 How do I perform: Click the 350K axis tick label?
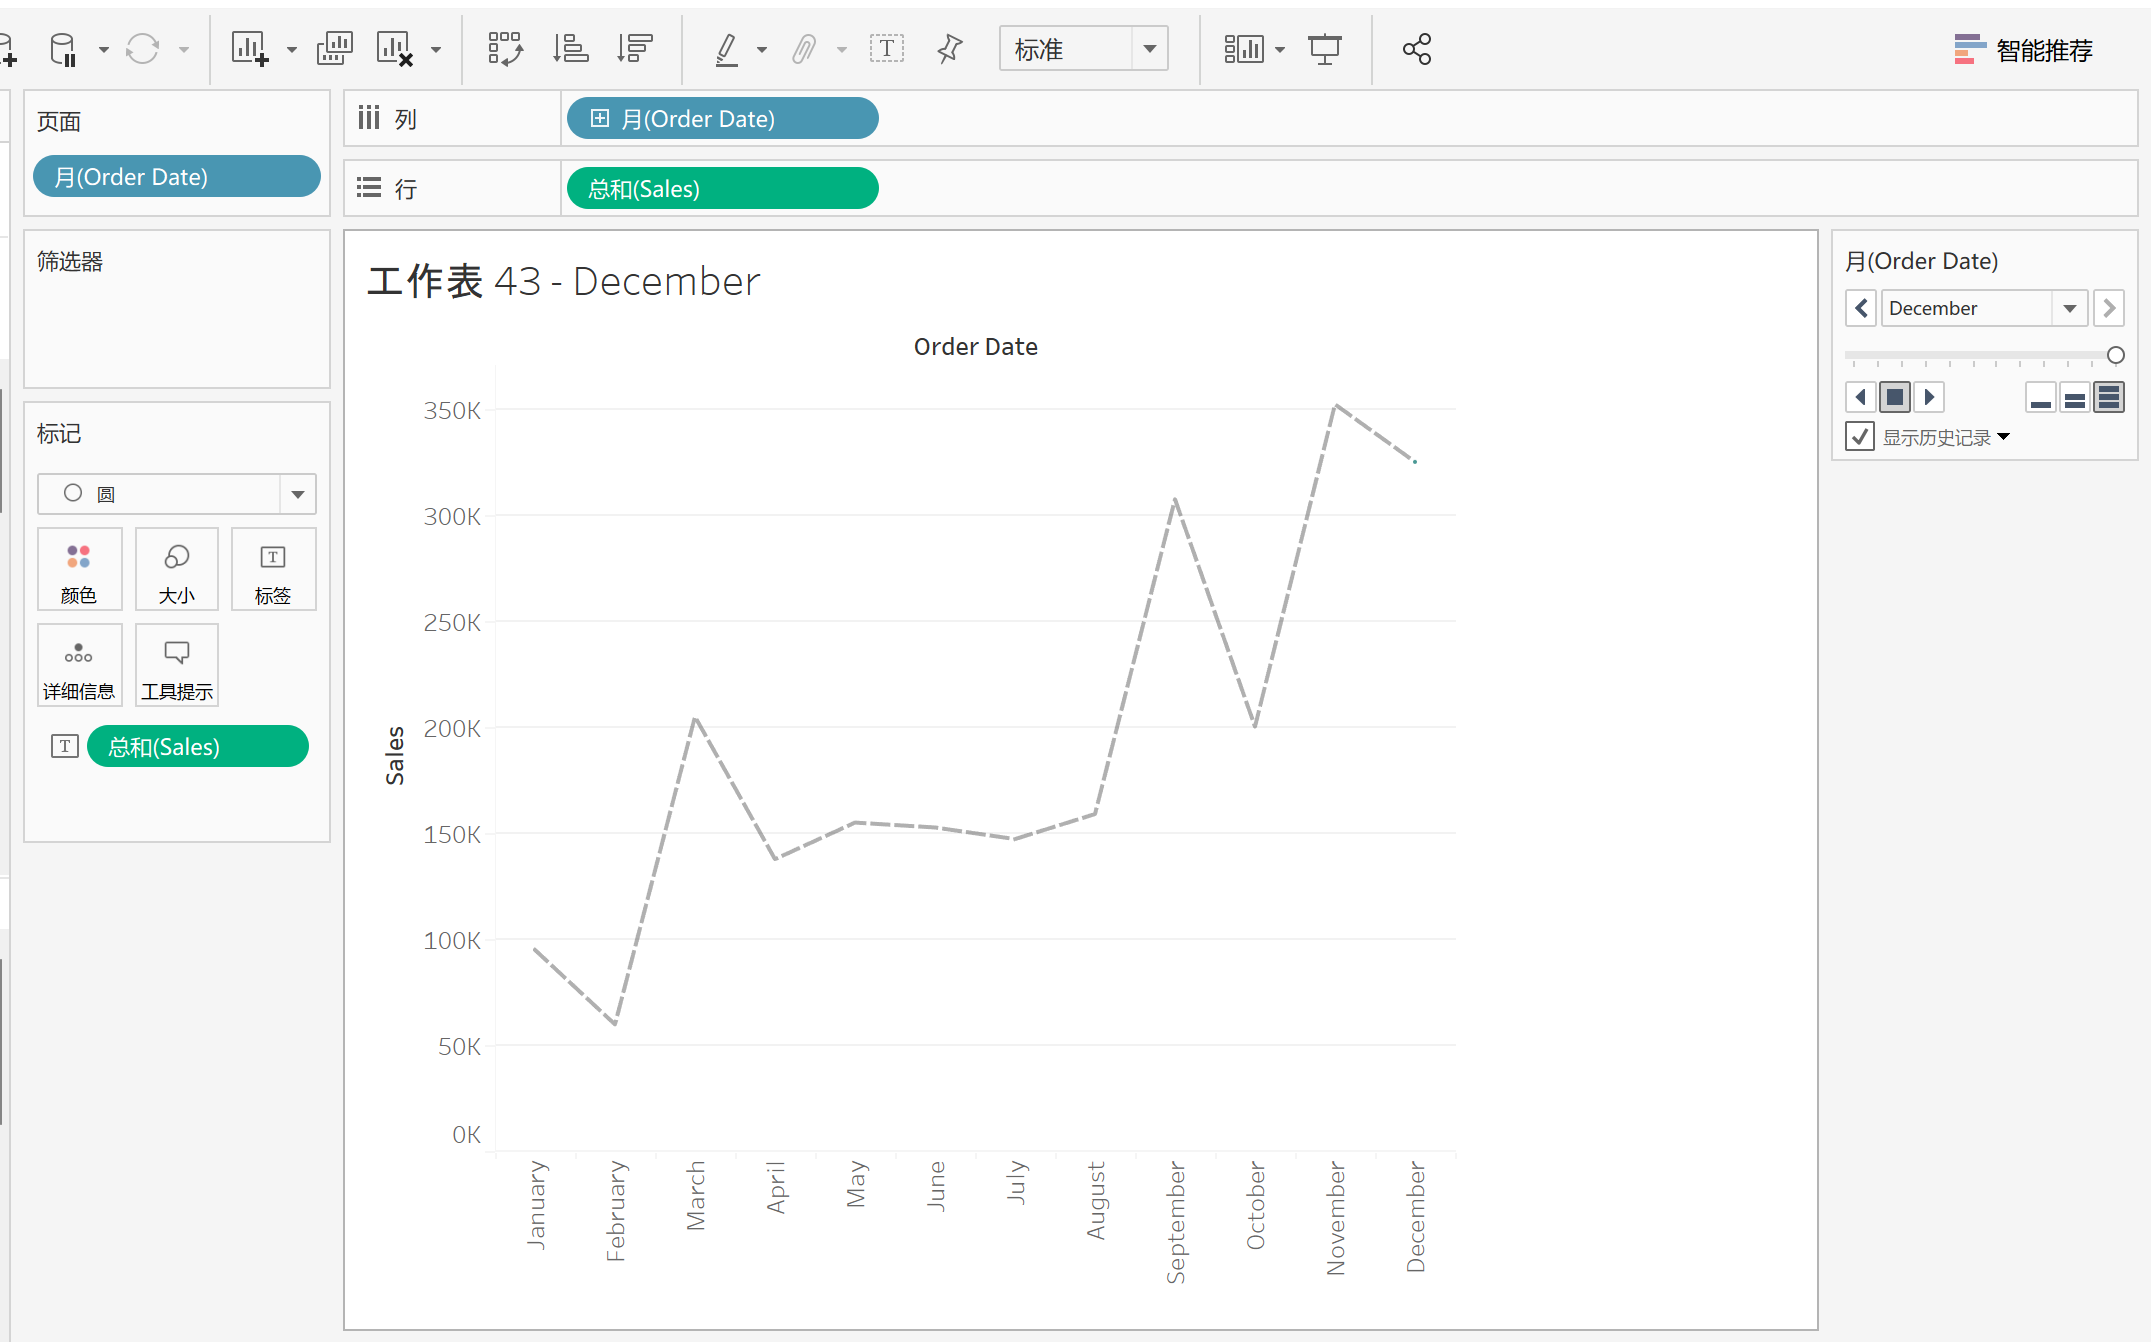[x=452, y=411]
